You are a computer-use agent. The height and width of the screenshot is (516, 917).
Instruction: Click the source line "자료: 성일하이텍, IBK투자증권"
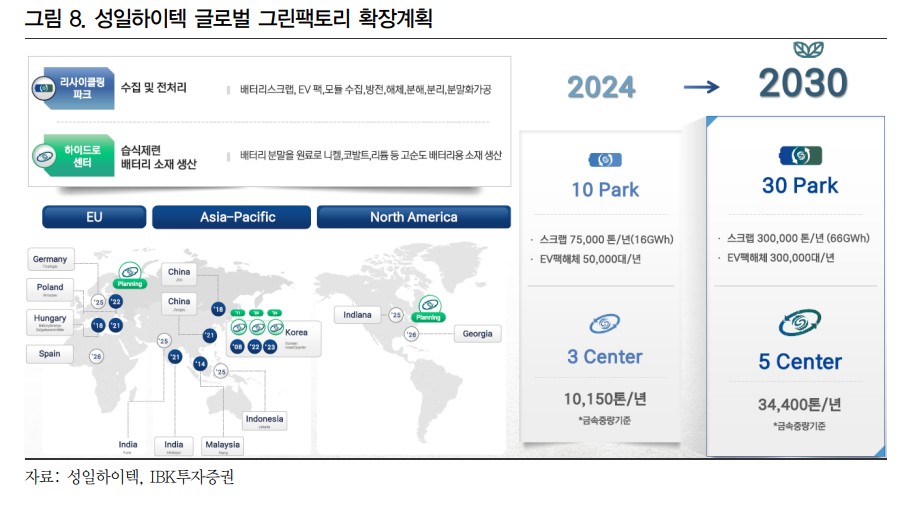tap(129, 477)
